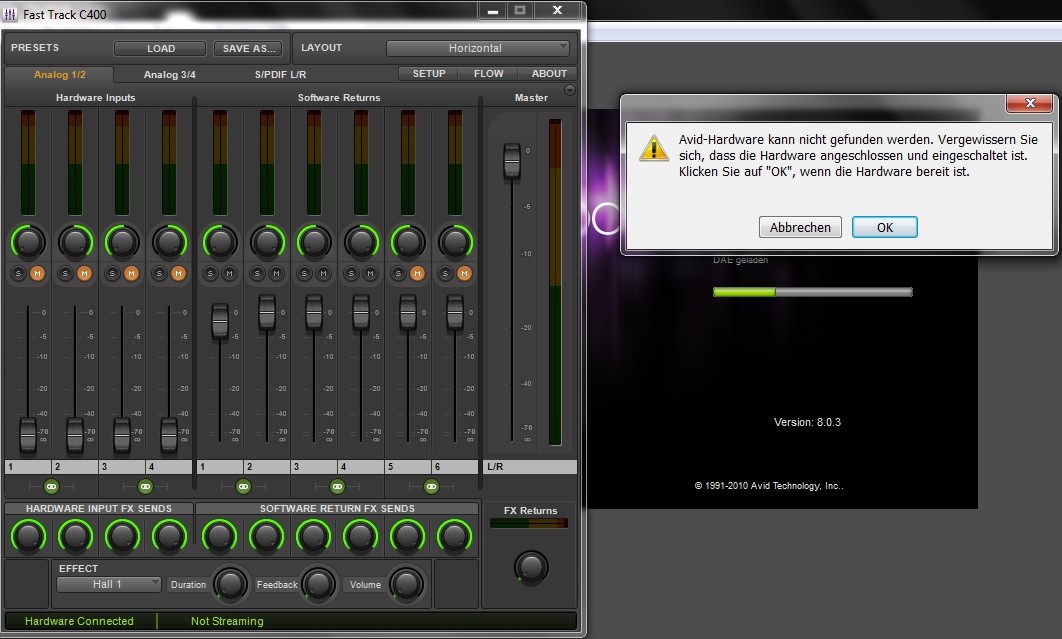
Task: Solo Software Return channel 5
Action: click(x=398, y=273)
